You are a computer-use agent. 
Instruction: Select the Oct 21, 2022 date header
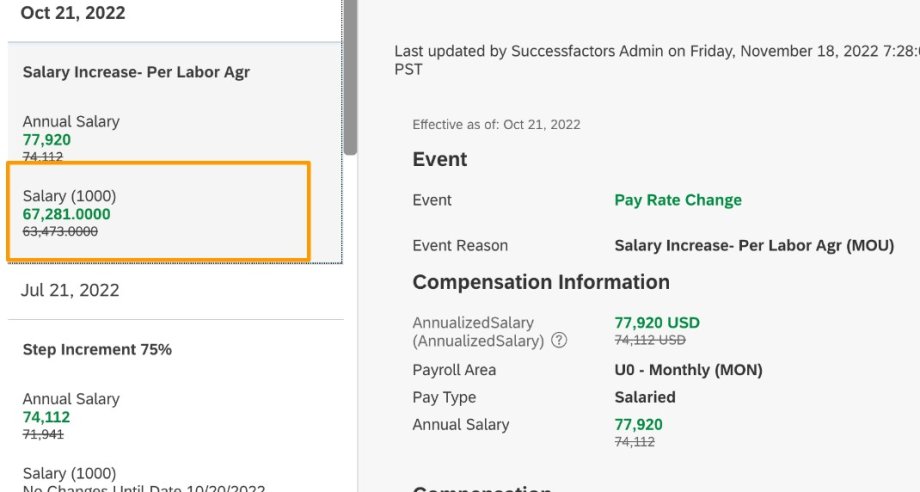(73, 14)
